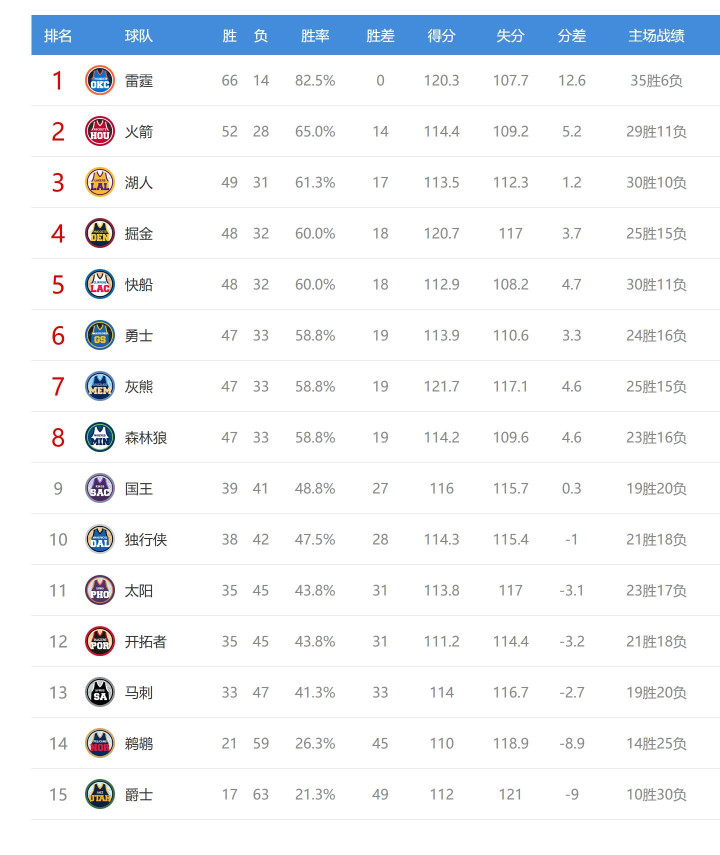The width and height of the screenshot is (720, 855).
Task: Click the Kings SAC team logo
Action: coord(100,488)
